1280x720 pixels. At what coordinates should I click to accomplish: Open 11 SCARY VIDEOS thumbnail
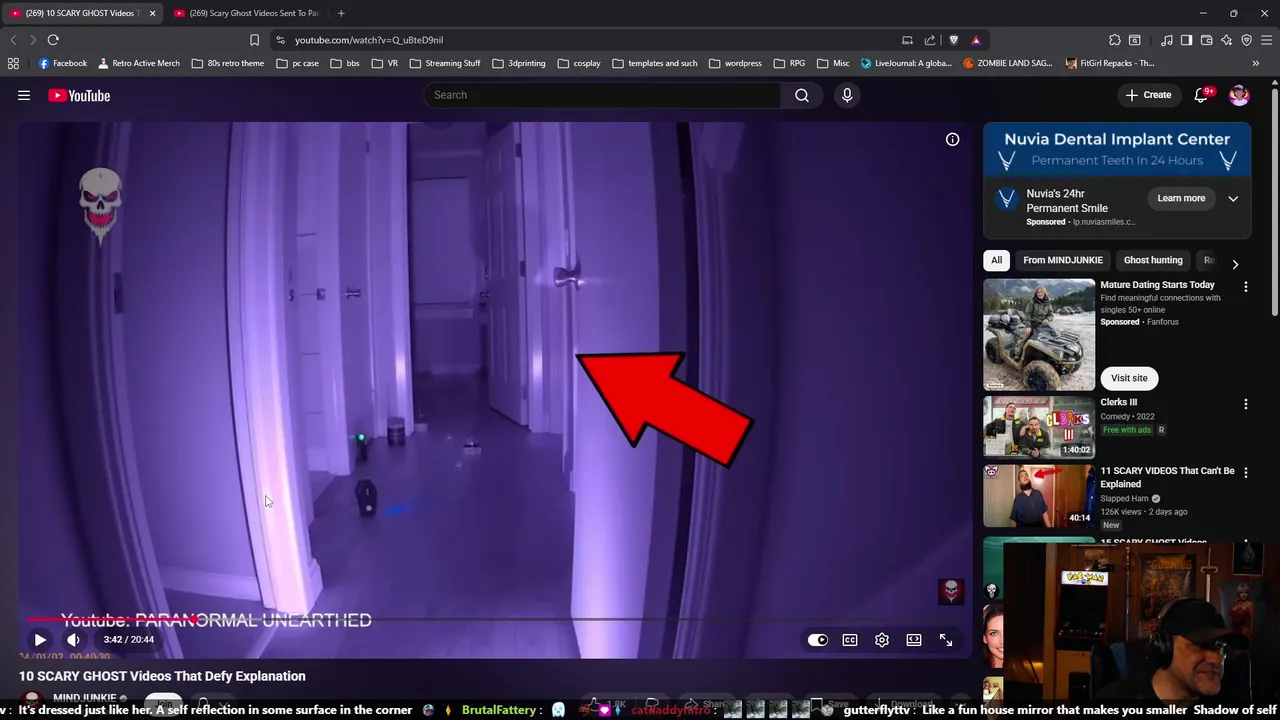click(x=1039, y=495)
